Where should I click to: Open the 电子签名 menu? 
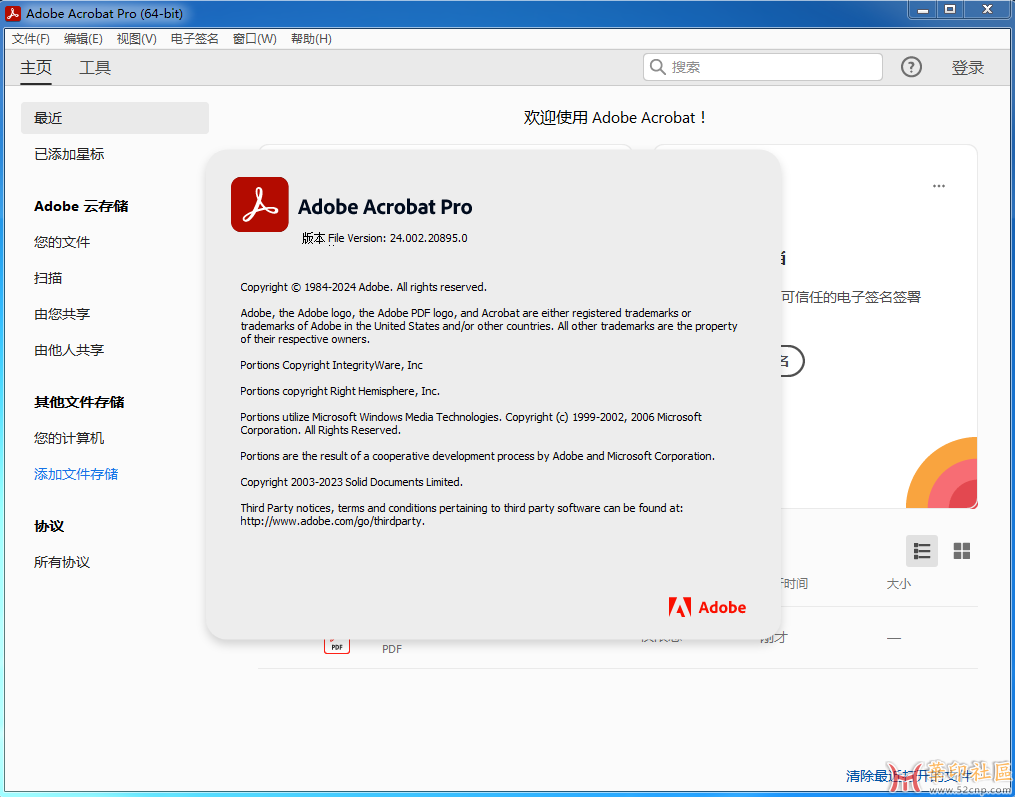(195, 39)
